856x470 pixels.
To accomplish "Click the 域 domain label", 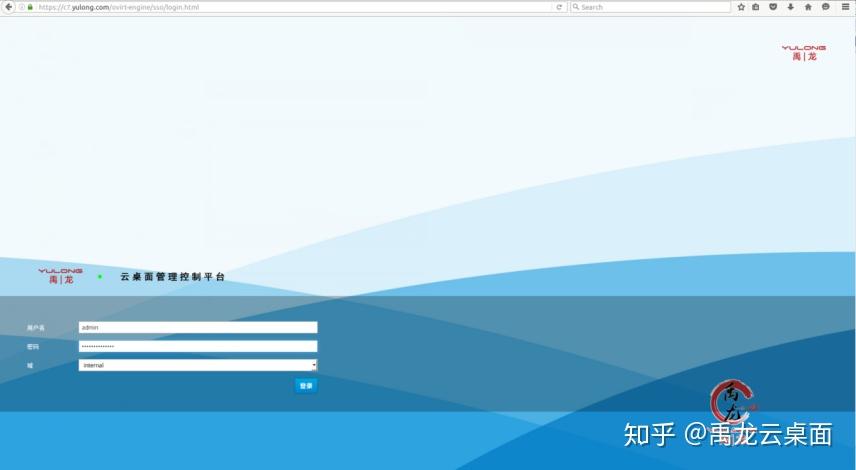I will pos(30,365).
